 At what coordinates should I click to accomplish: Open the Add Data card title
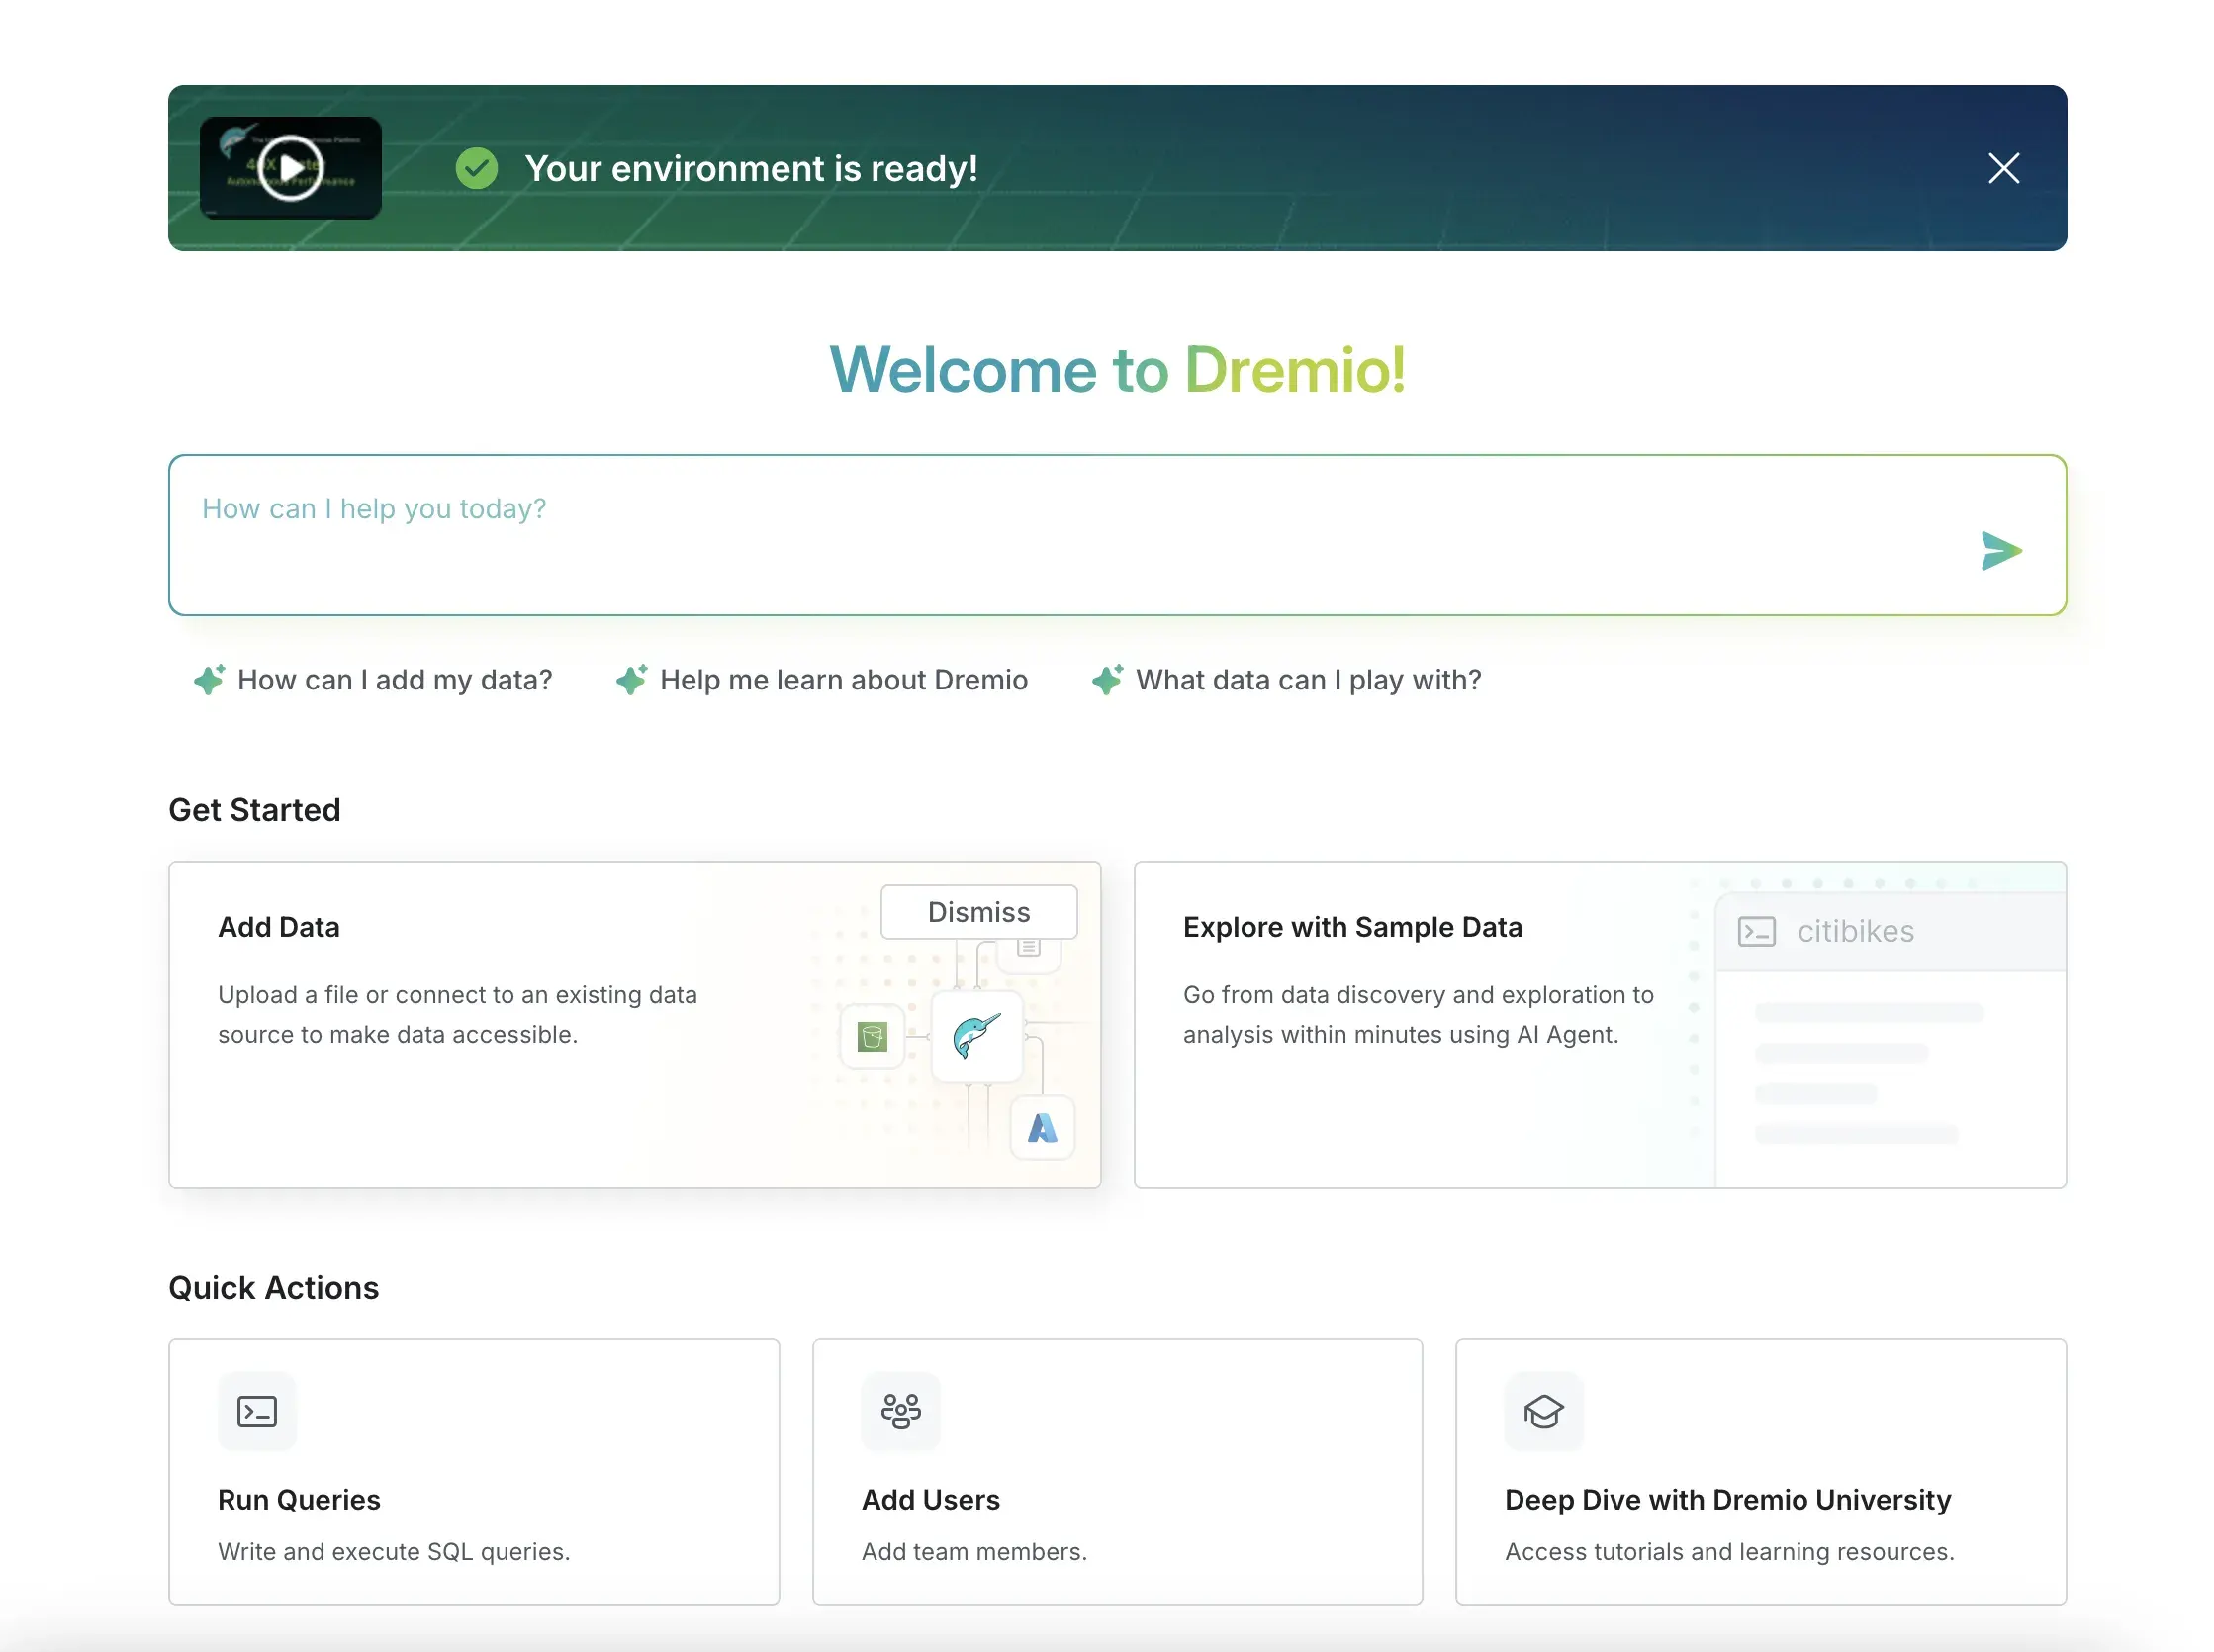point(279,927)
